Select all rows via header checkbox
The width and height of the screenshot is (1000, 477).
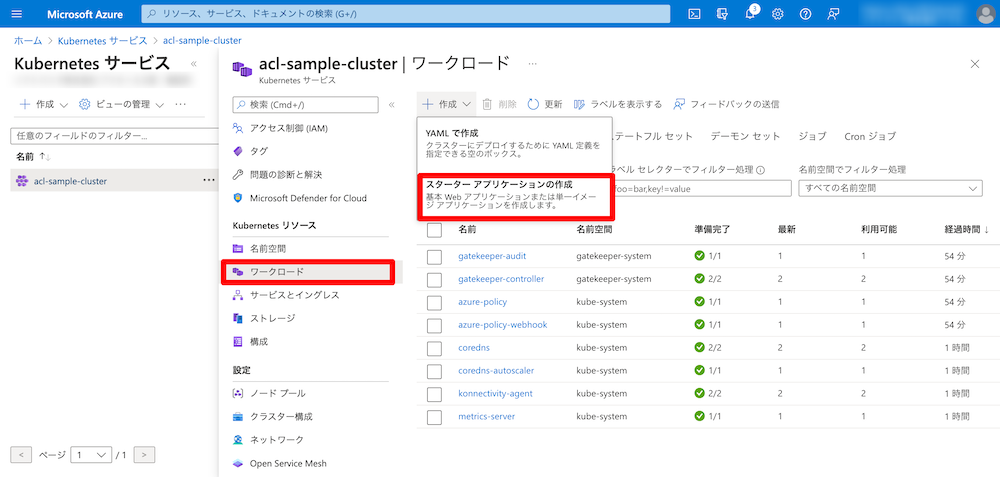(434, 230)
